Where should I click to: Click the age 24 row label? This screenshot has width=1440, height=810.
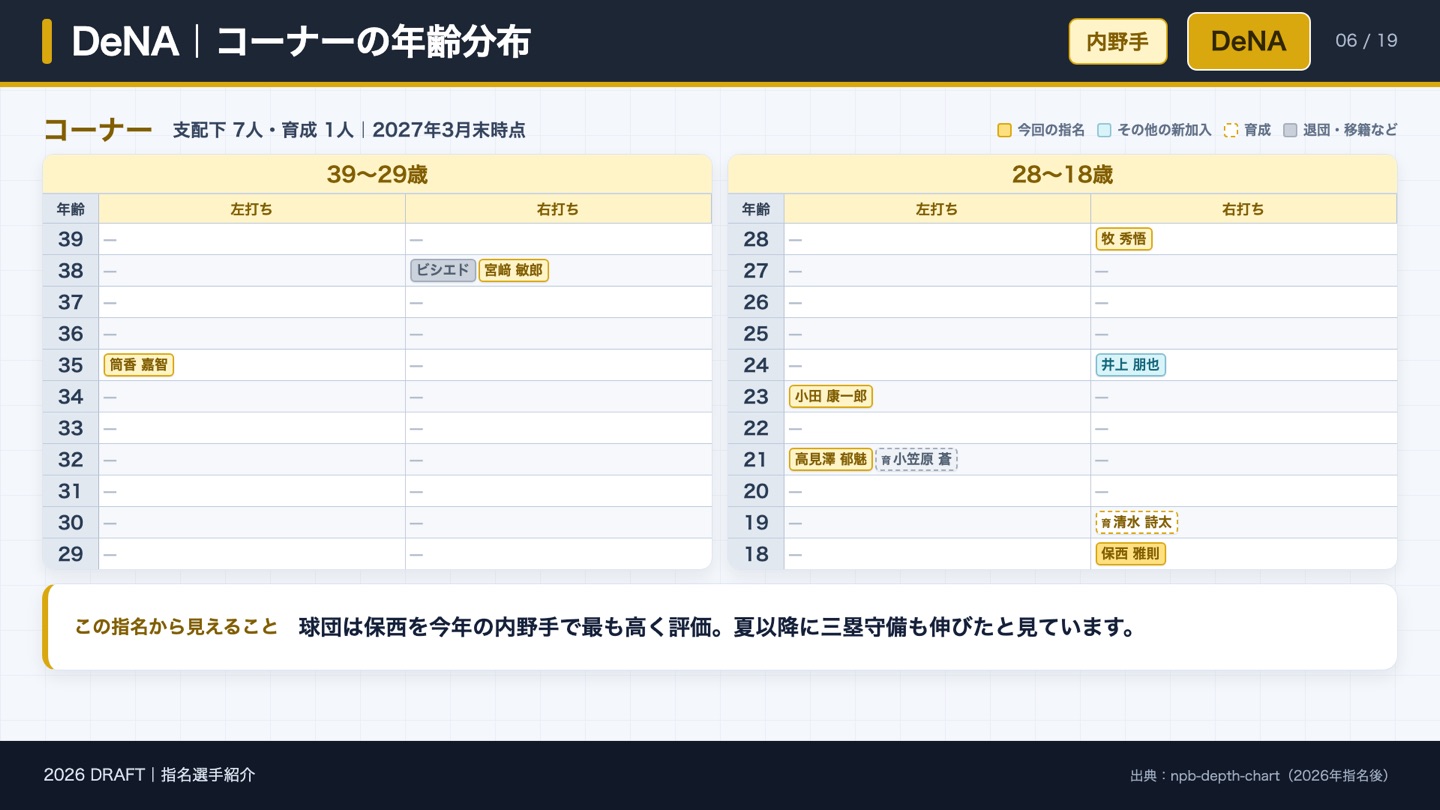point(756,365)
